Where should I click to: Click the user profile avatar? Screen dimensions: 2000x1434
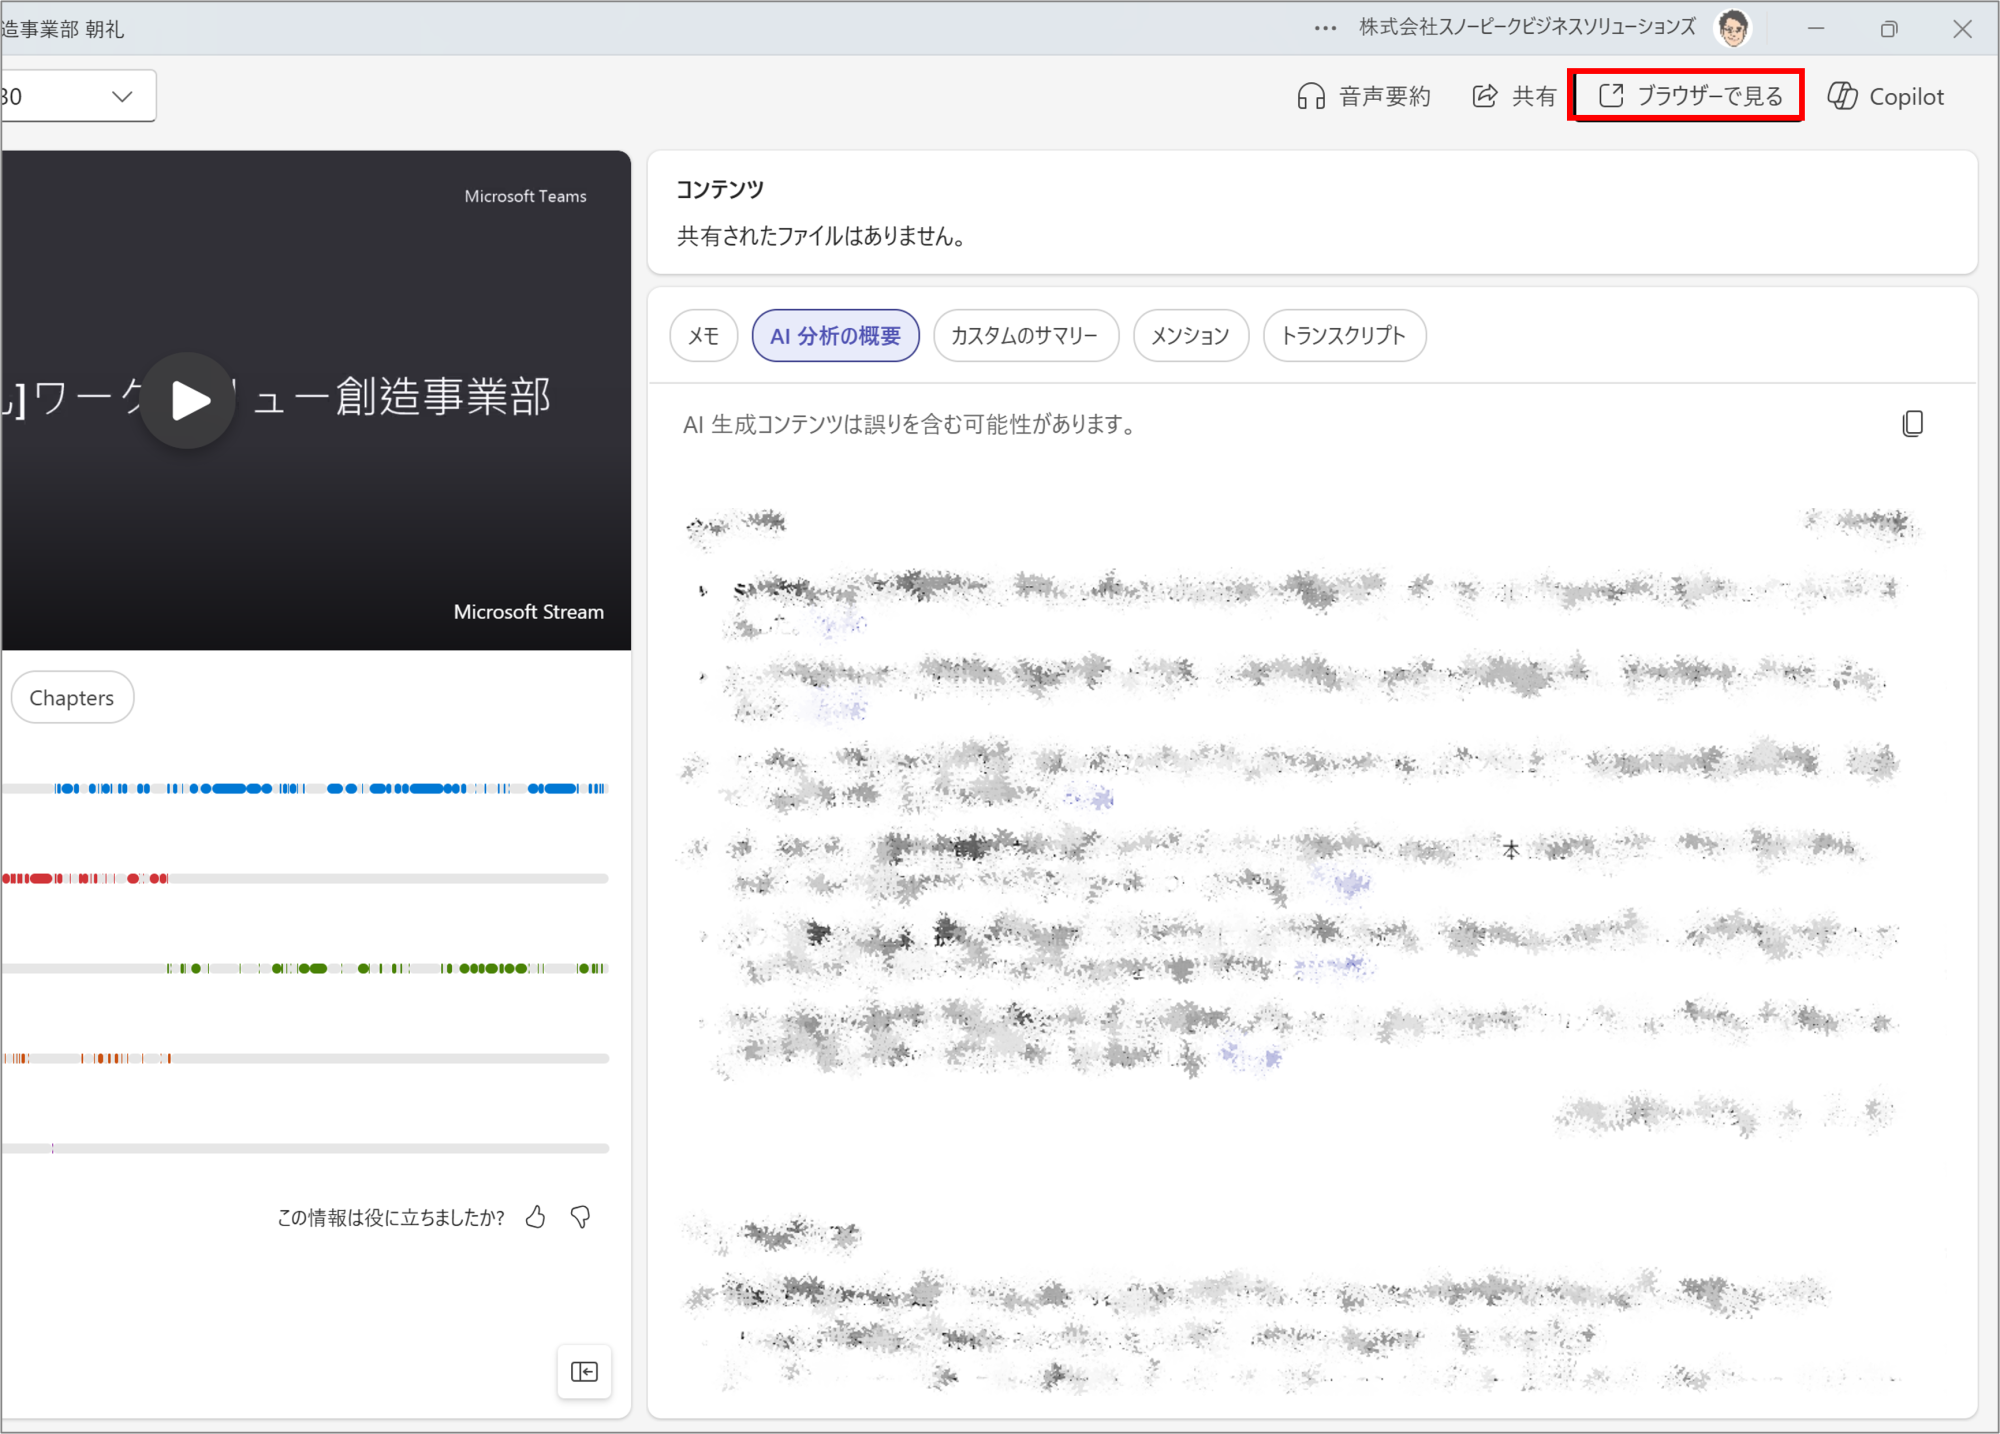1733,28
